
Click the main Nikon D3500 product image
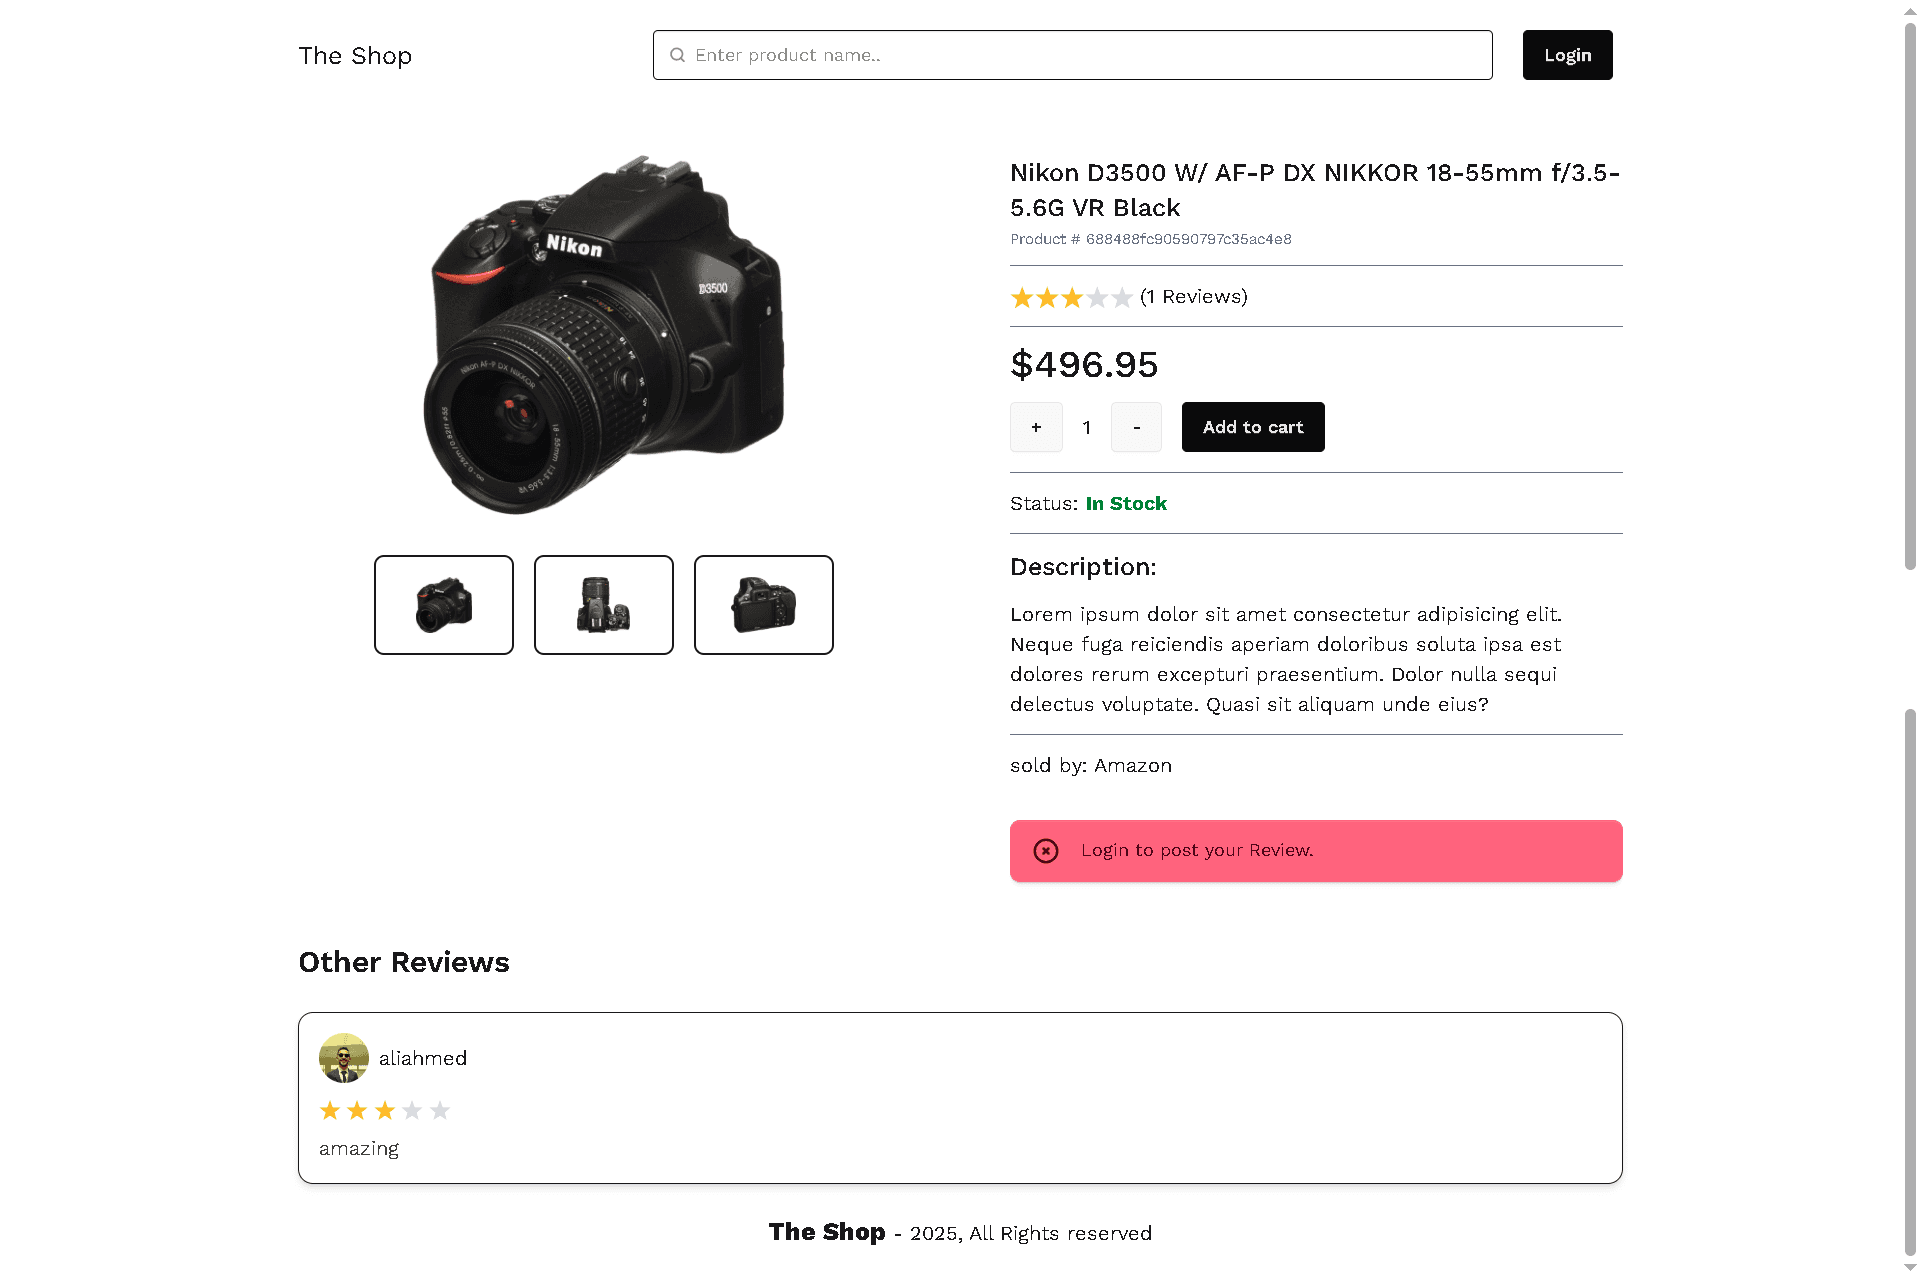tap(604, 335)
